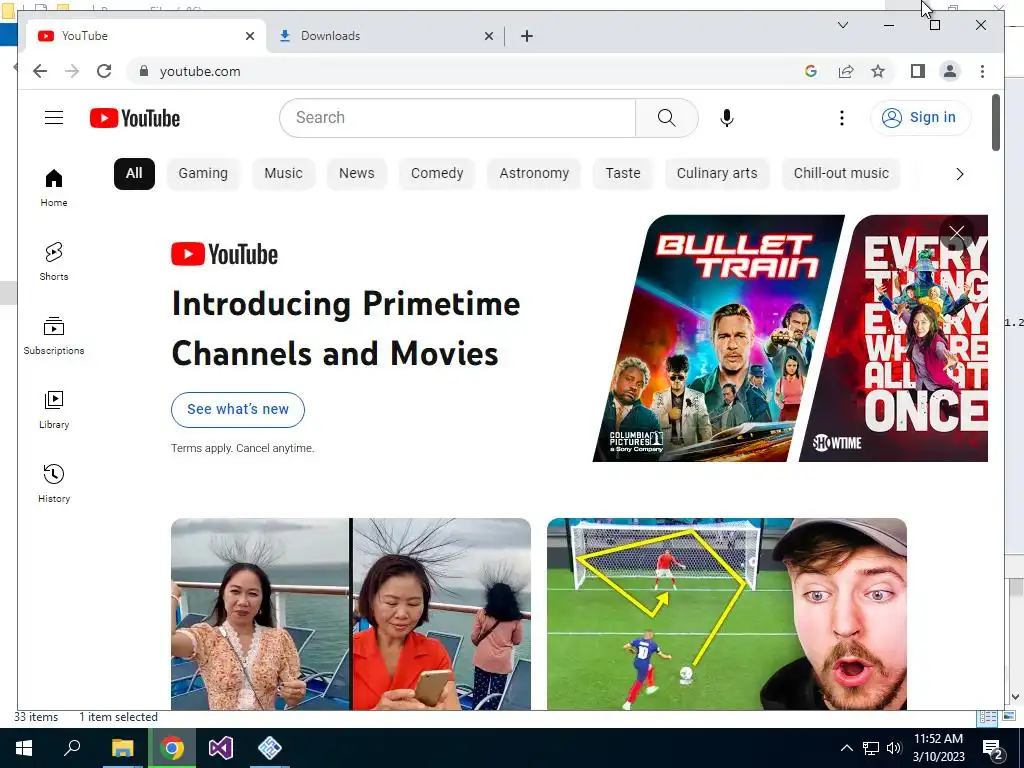1024x768 pixels.
Task: Open the soccer penalty kick video thumbnail
Action: (x=727, y=614)
